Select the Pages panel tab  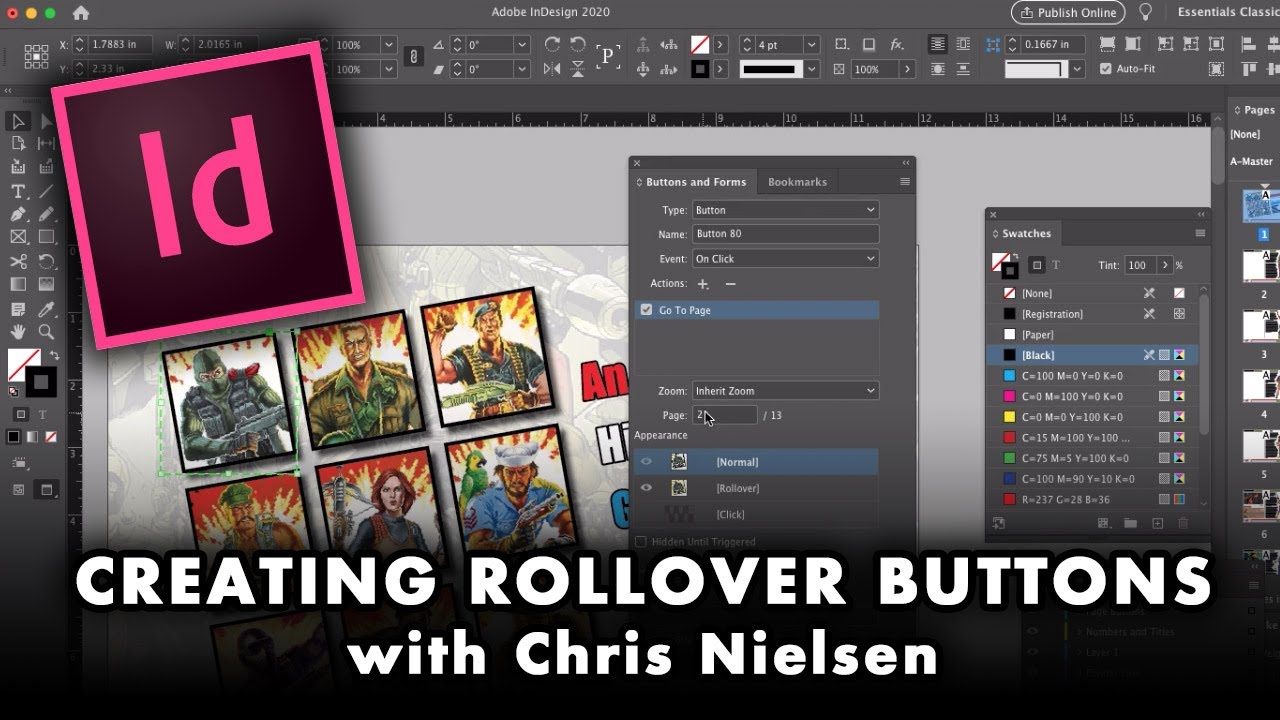click(1255, 110)
